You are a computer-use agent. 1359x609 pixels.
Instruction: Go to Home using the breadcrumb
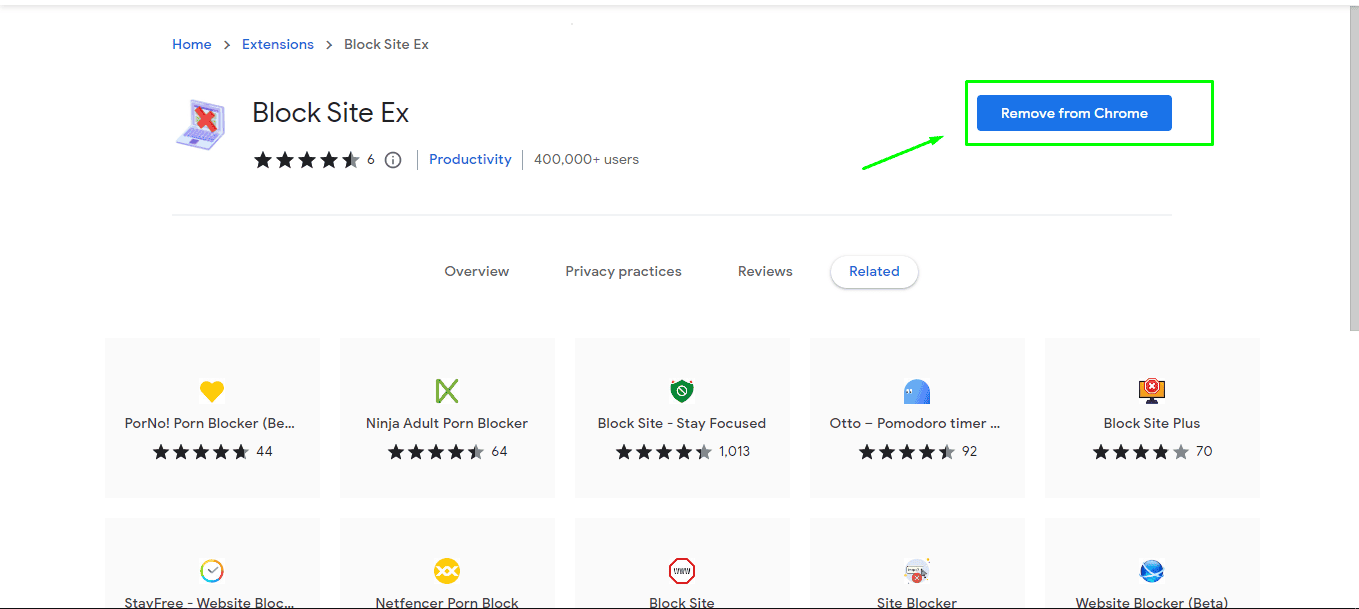point(191,44)
